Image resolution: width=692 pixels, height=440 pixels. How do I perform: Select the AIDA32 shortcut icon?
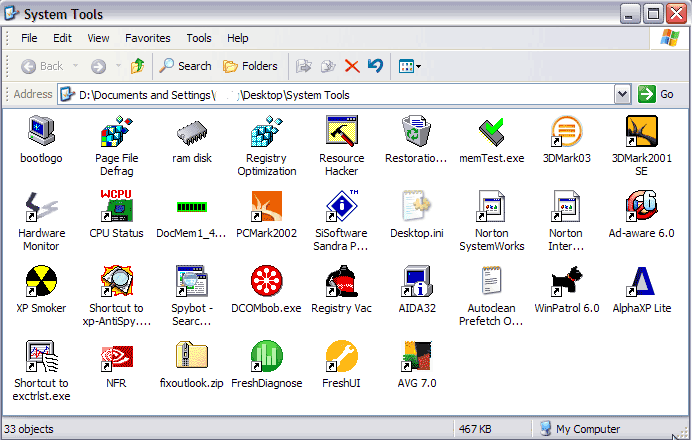[x=416, y=281]
